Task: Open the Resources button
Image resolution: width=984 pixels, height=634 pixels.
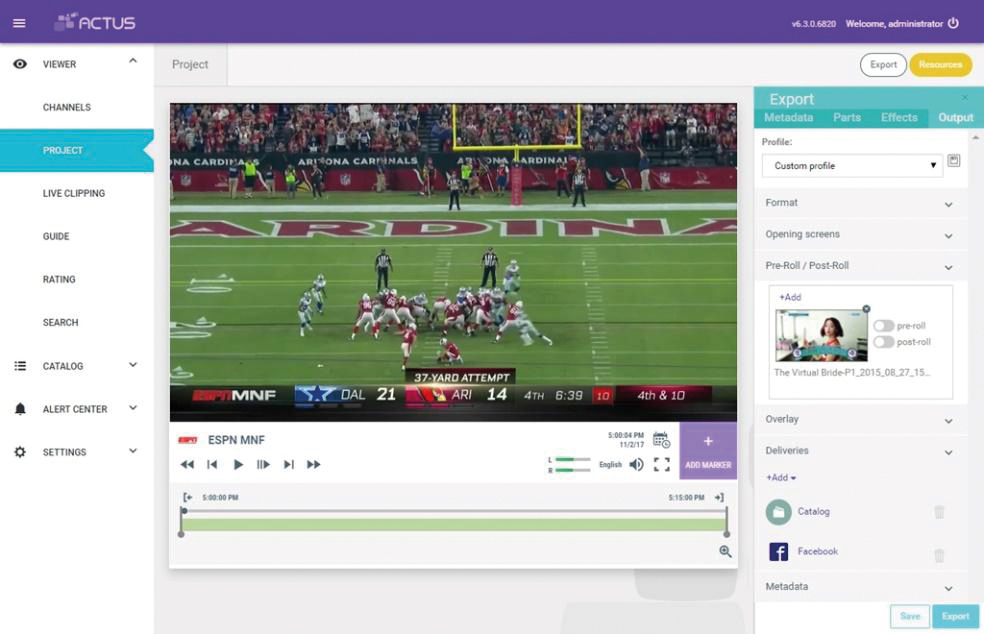Action: (x=940, y=65)
